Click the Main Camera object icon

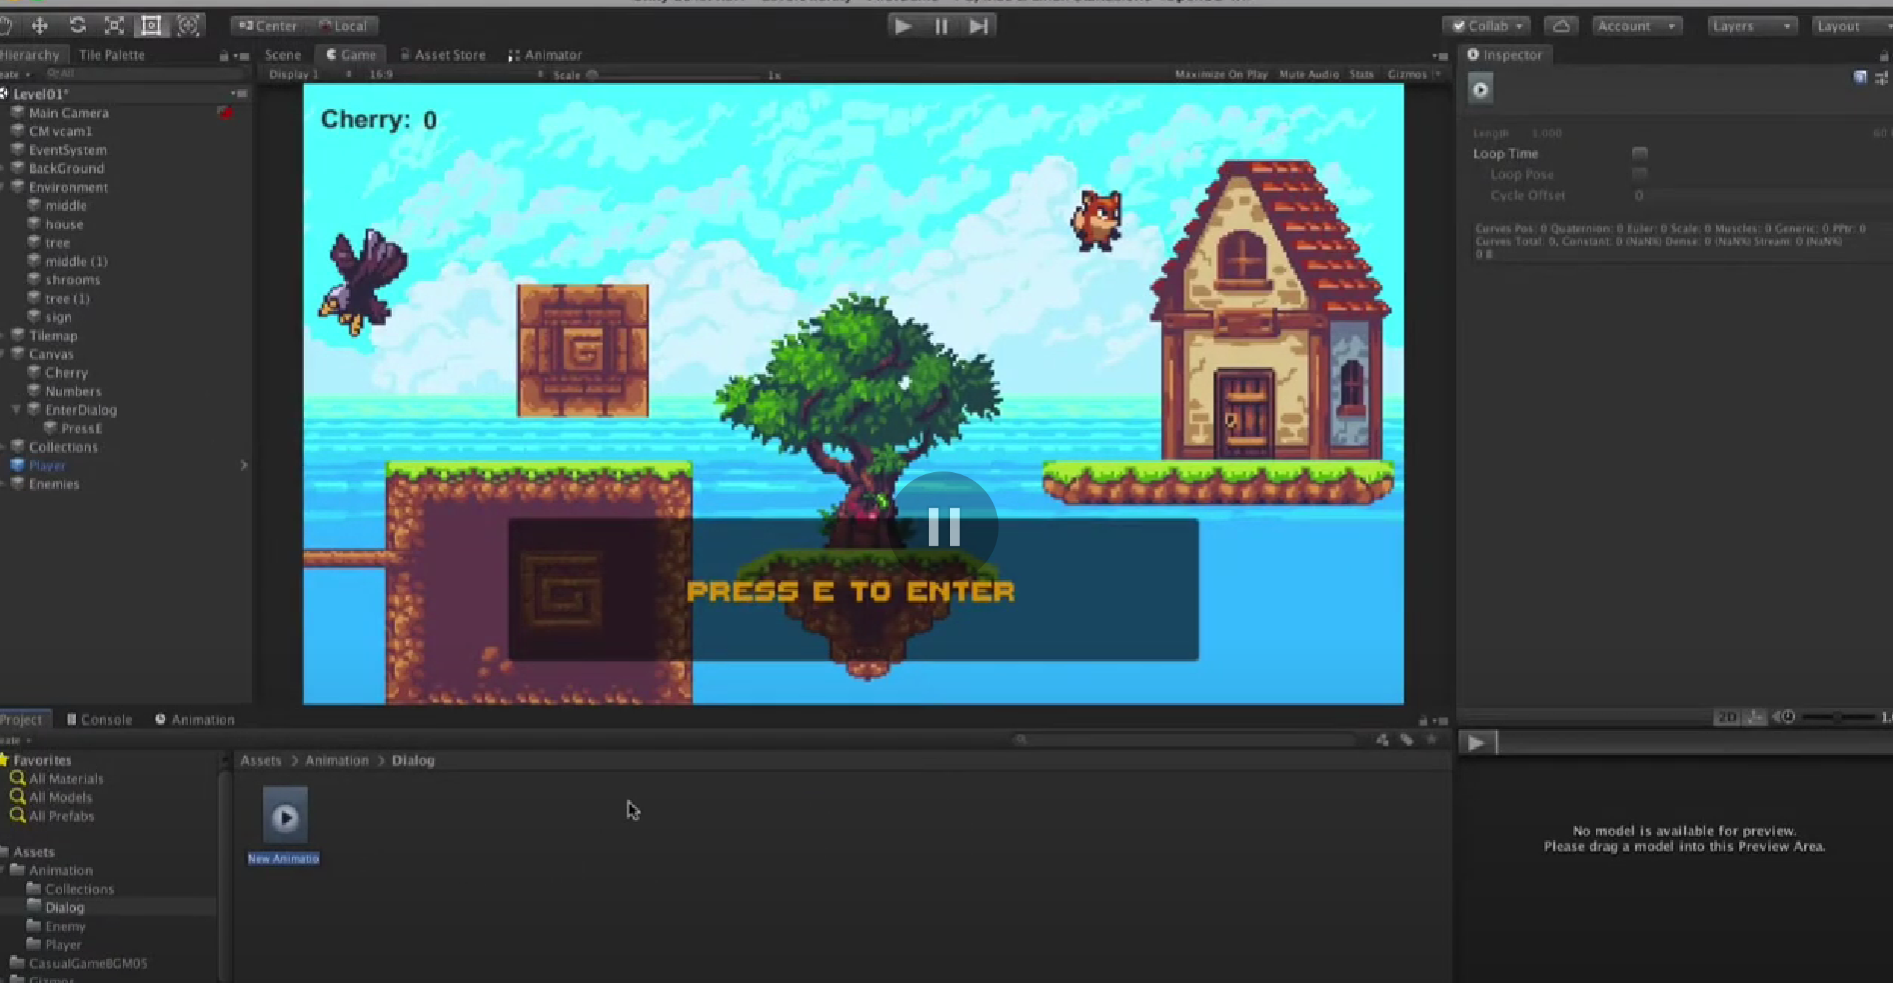pos(17,113)
